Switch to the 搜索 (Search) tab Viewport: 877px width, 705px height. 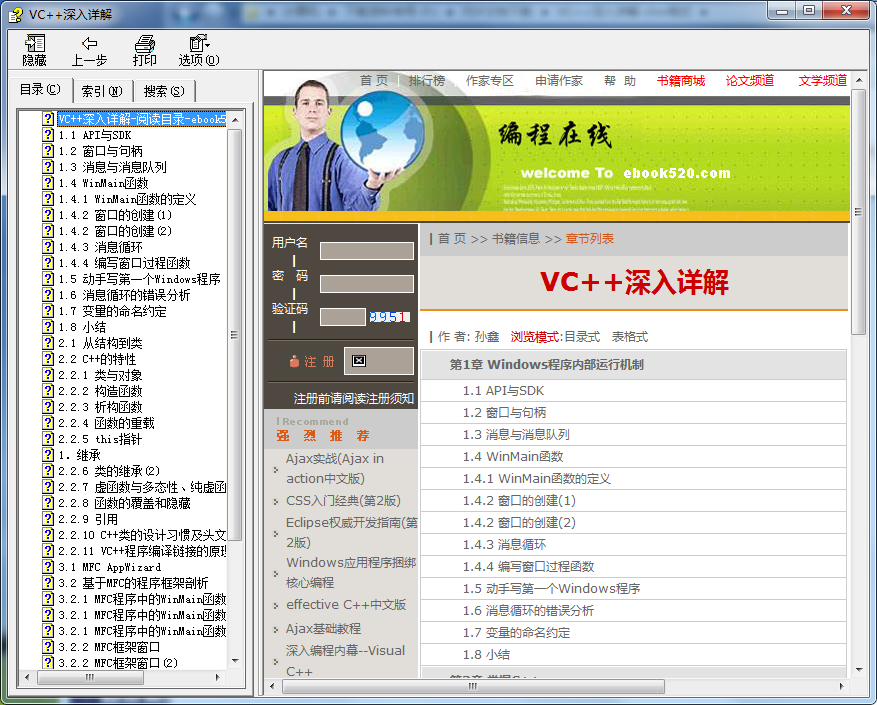point(163,91)
